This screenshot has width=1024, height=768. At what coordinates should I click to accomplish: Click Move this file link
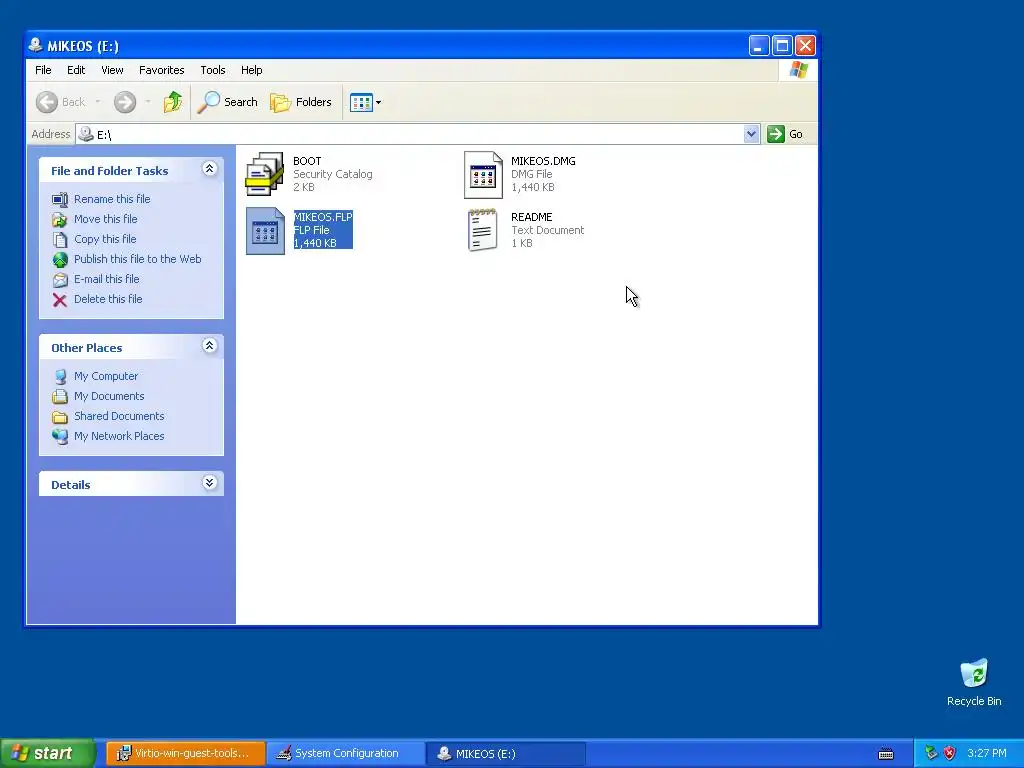tap(105, 219)
